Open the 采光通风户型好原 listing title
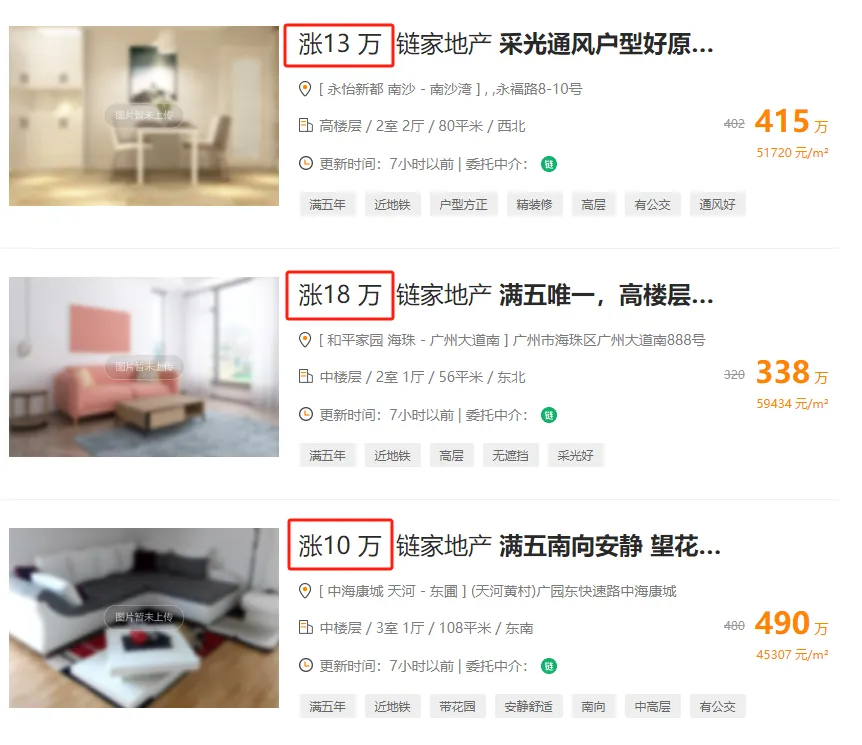This screenshot has height=745, width=862. coord(606,44)
